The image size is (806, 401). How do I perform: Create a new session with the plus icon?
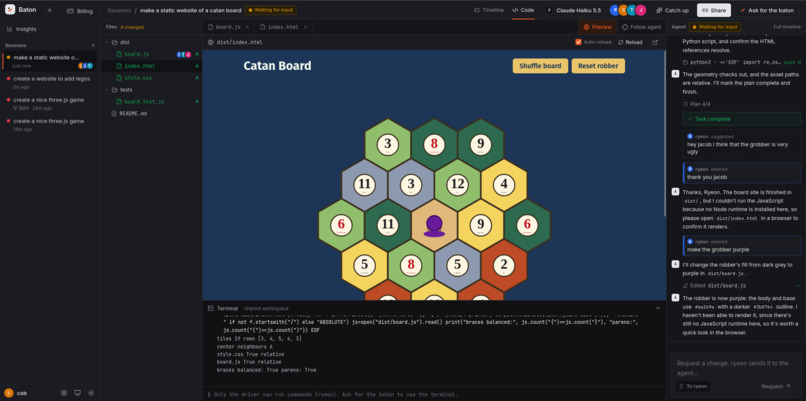tap(49, 10)
